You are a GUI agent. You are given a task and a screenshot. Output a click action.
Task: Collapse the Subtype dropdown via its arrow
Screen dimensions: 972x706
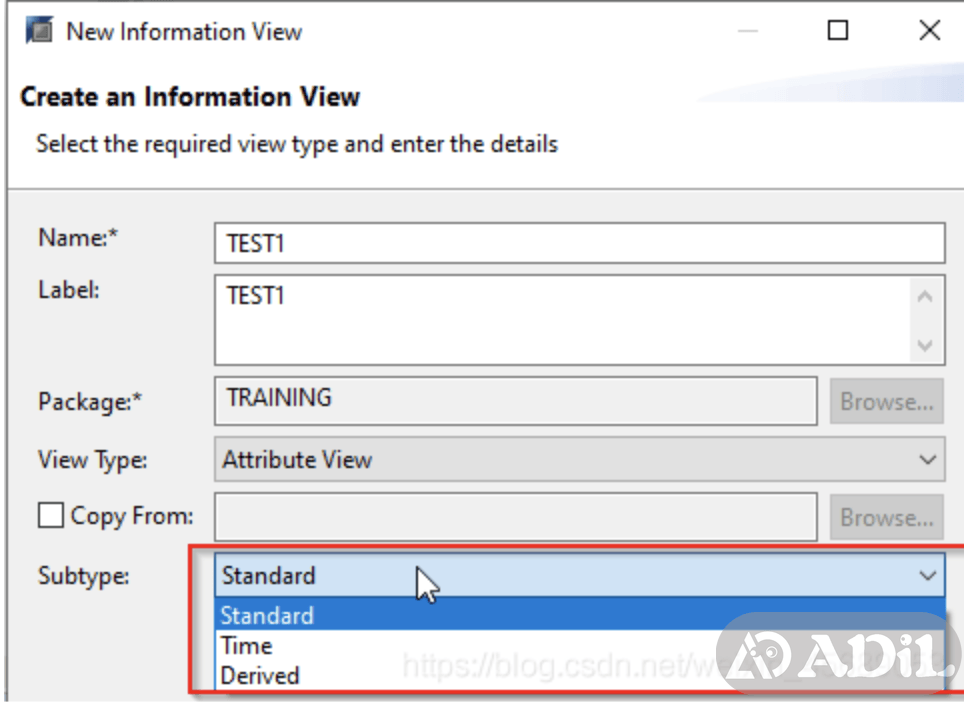click(927, 575)
